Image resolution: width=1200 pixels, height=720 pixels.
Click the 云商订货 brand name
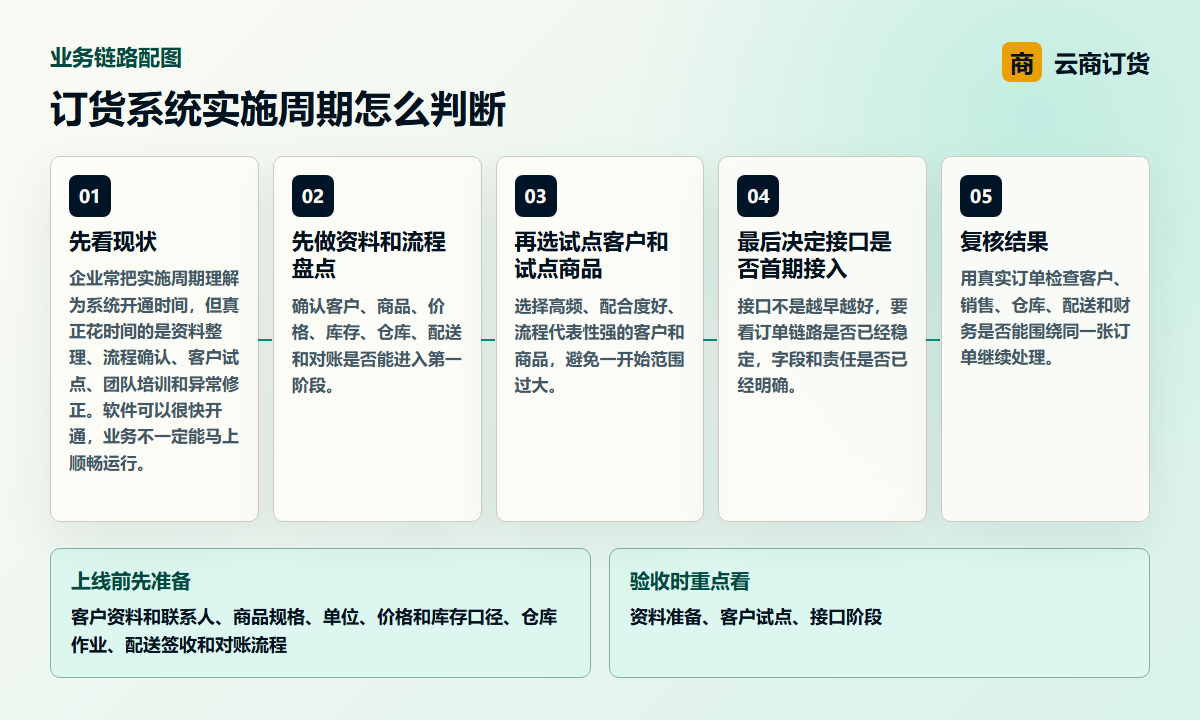tap(1102, 63)
